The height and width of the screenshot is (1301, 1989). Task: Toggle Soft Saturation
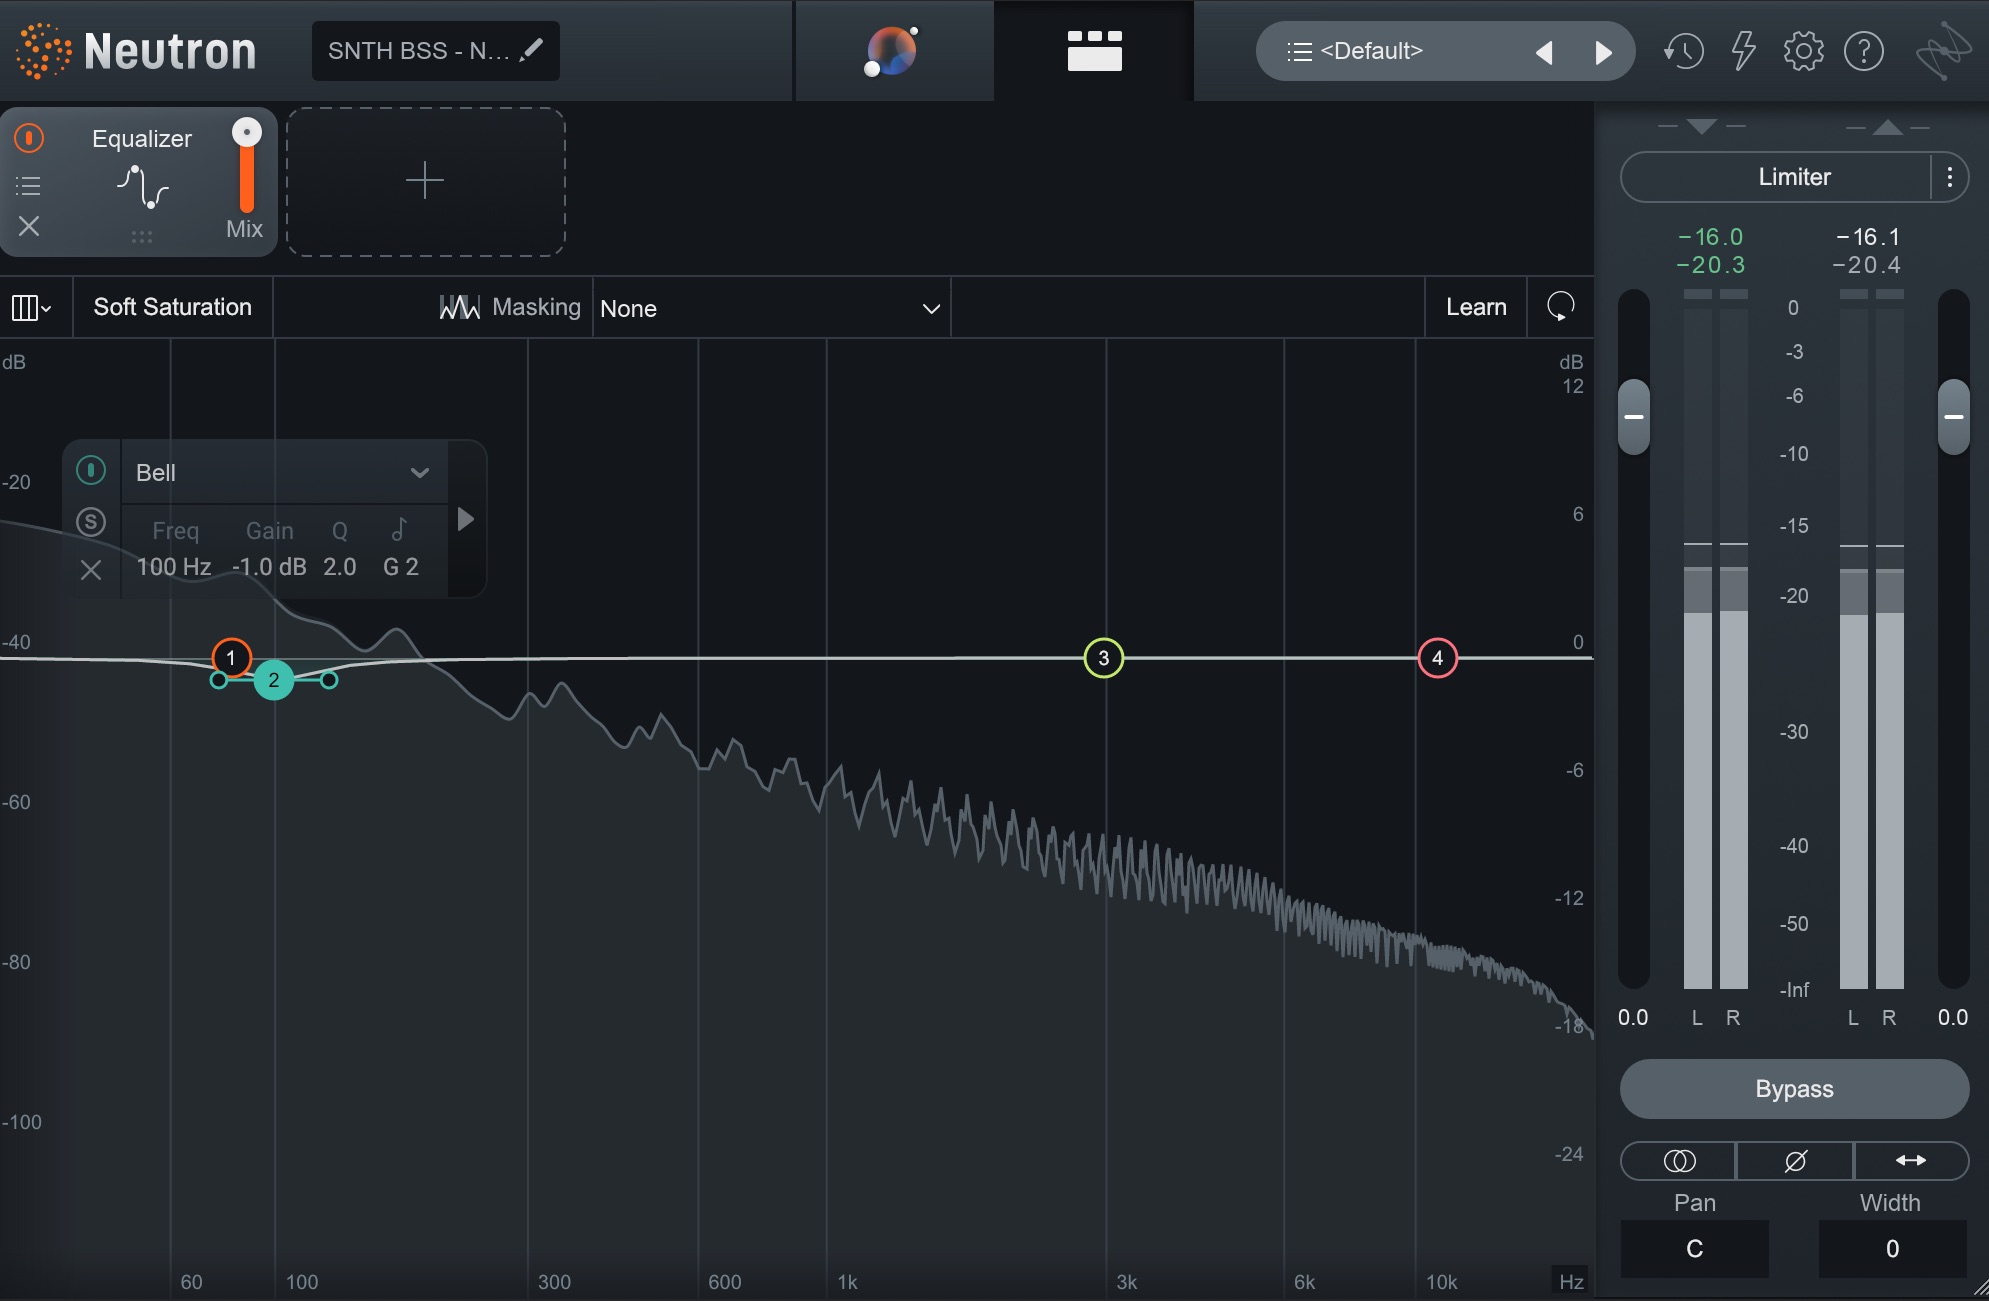(x=172, y=307)
